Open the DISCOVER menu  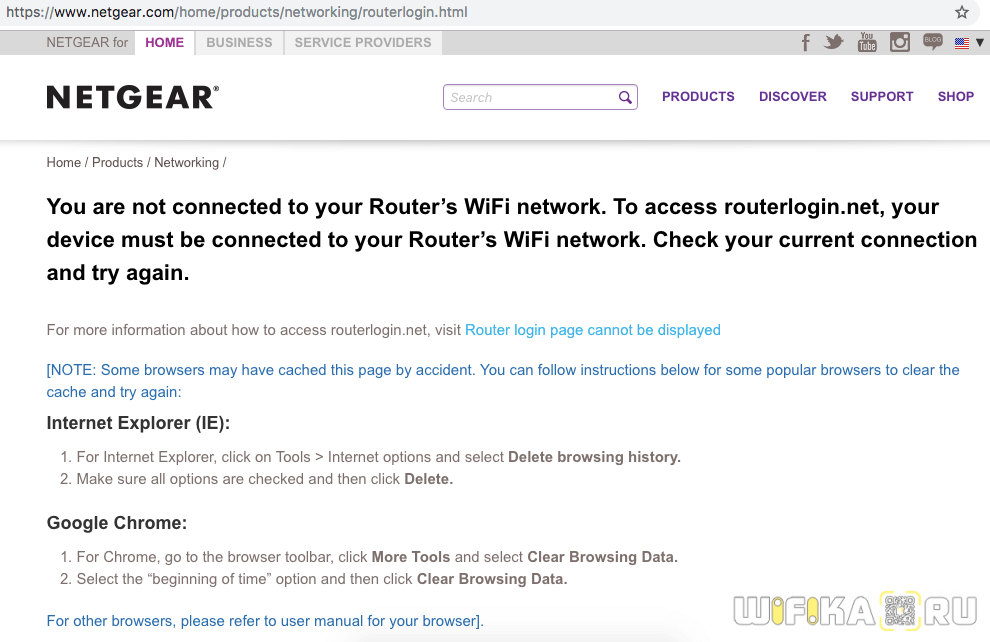point(792,97)
